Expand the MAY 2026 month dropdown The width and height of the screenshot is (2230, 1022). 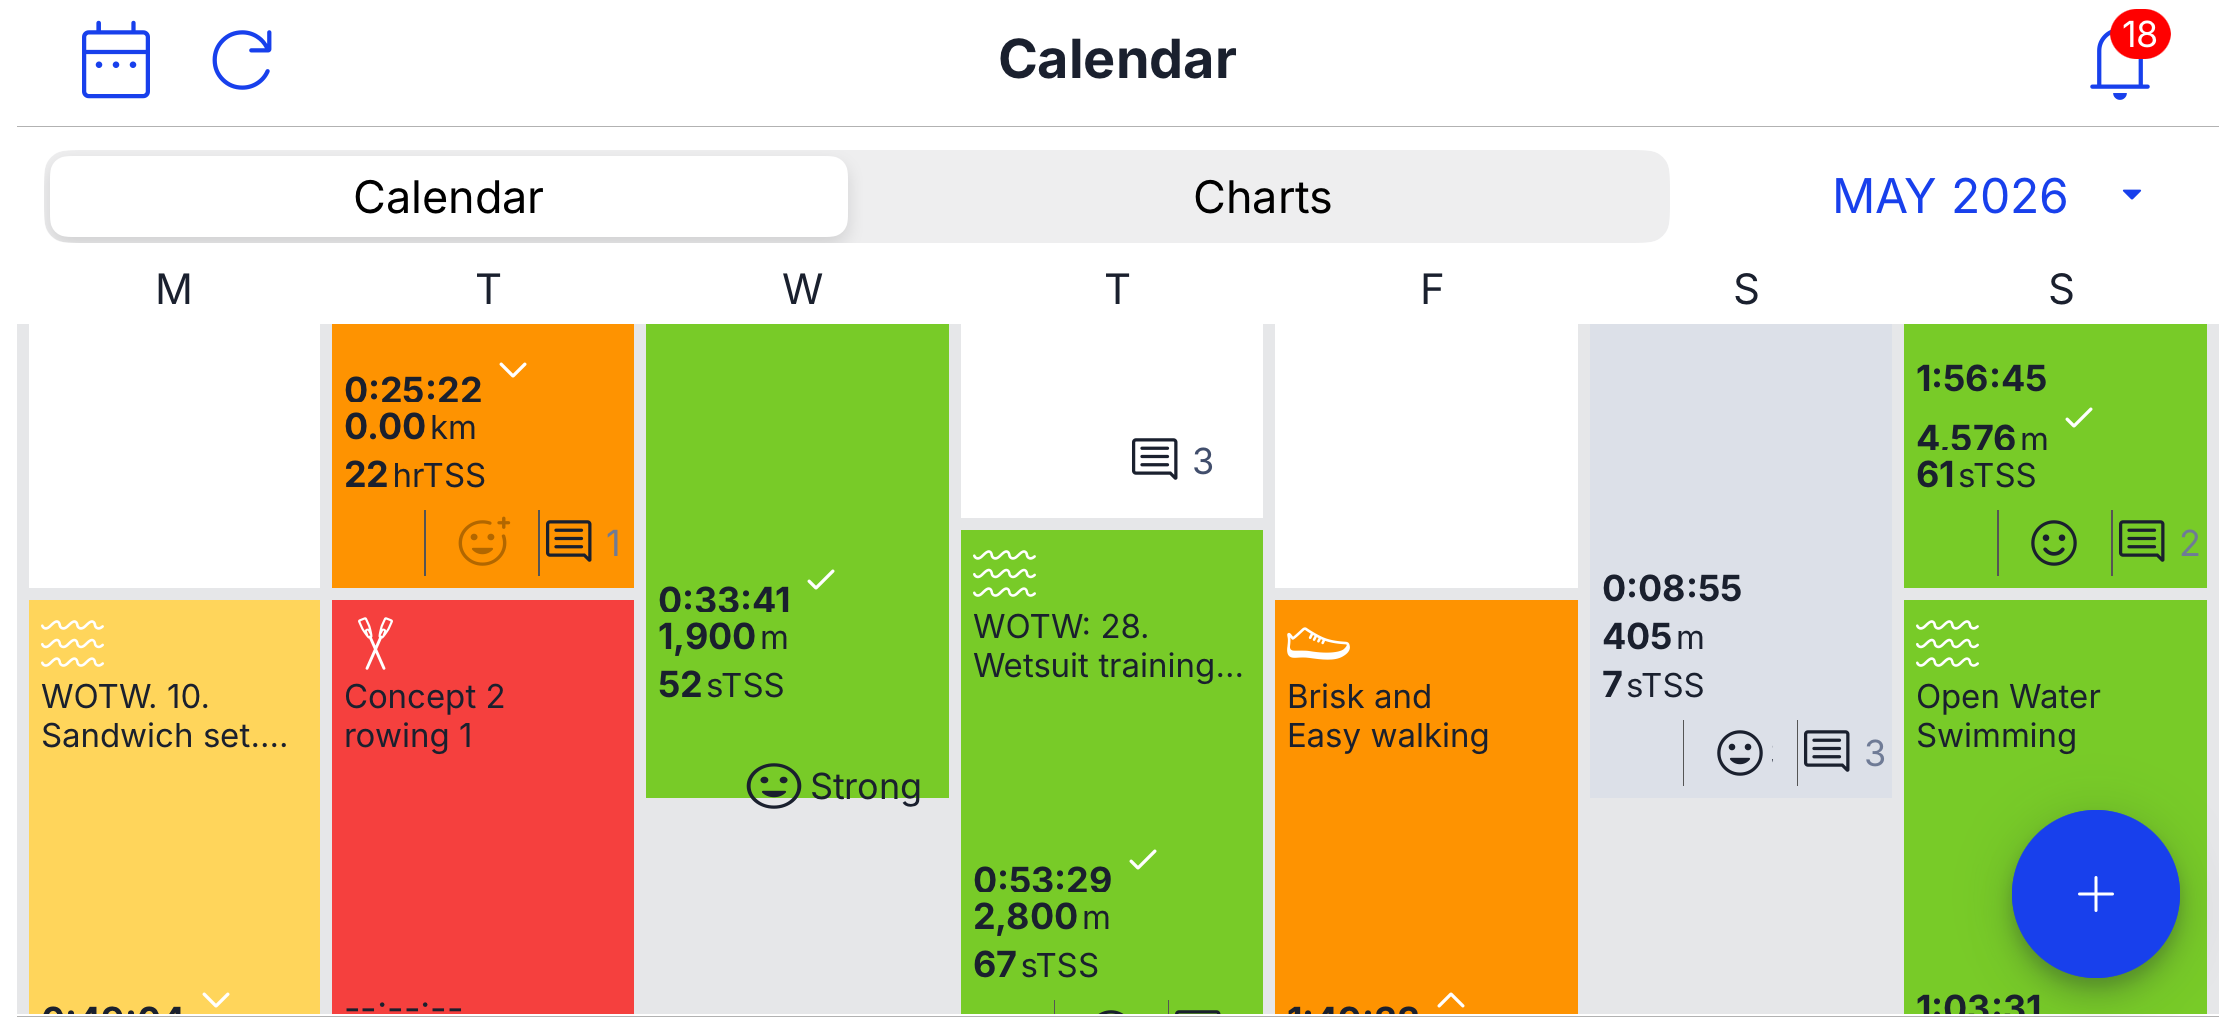click(x=2131, y=195)
